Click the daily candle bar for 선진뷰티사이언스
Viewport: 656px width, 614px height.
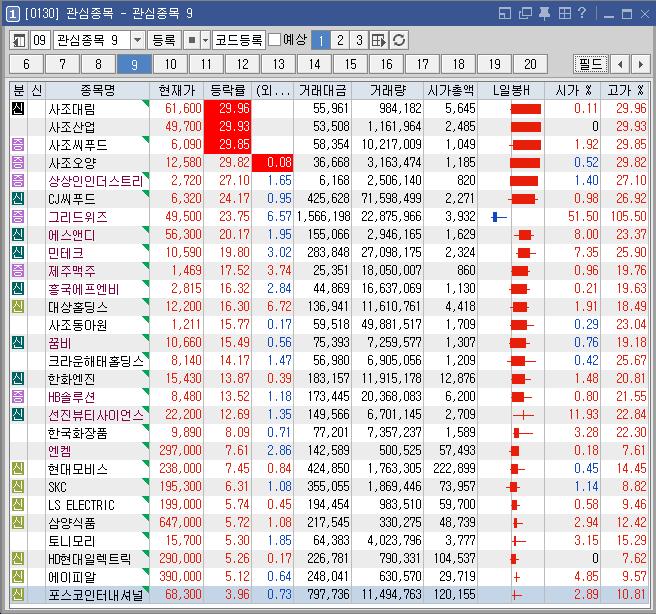pyautogui.click(x=523, y=415)
